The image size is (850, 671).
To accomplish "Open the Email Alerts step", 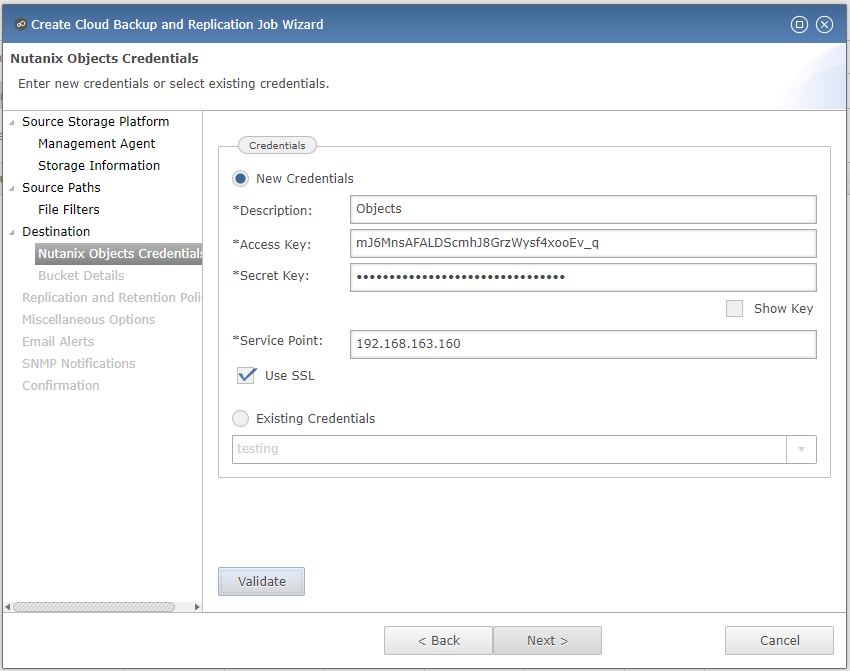I will tap(58, 341).
